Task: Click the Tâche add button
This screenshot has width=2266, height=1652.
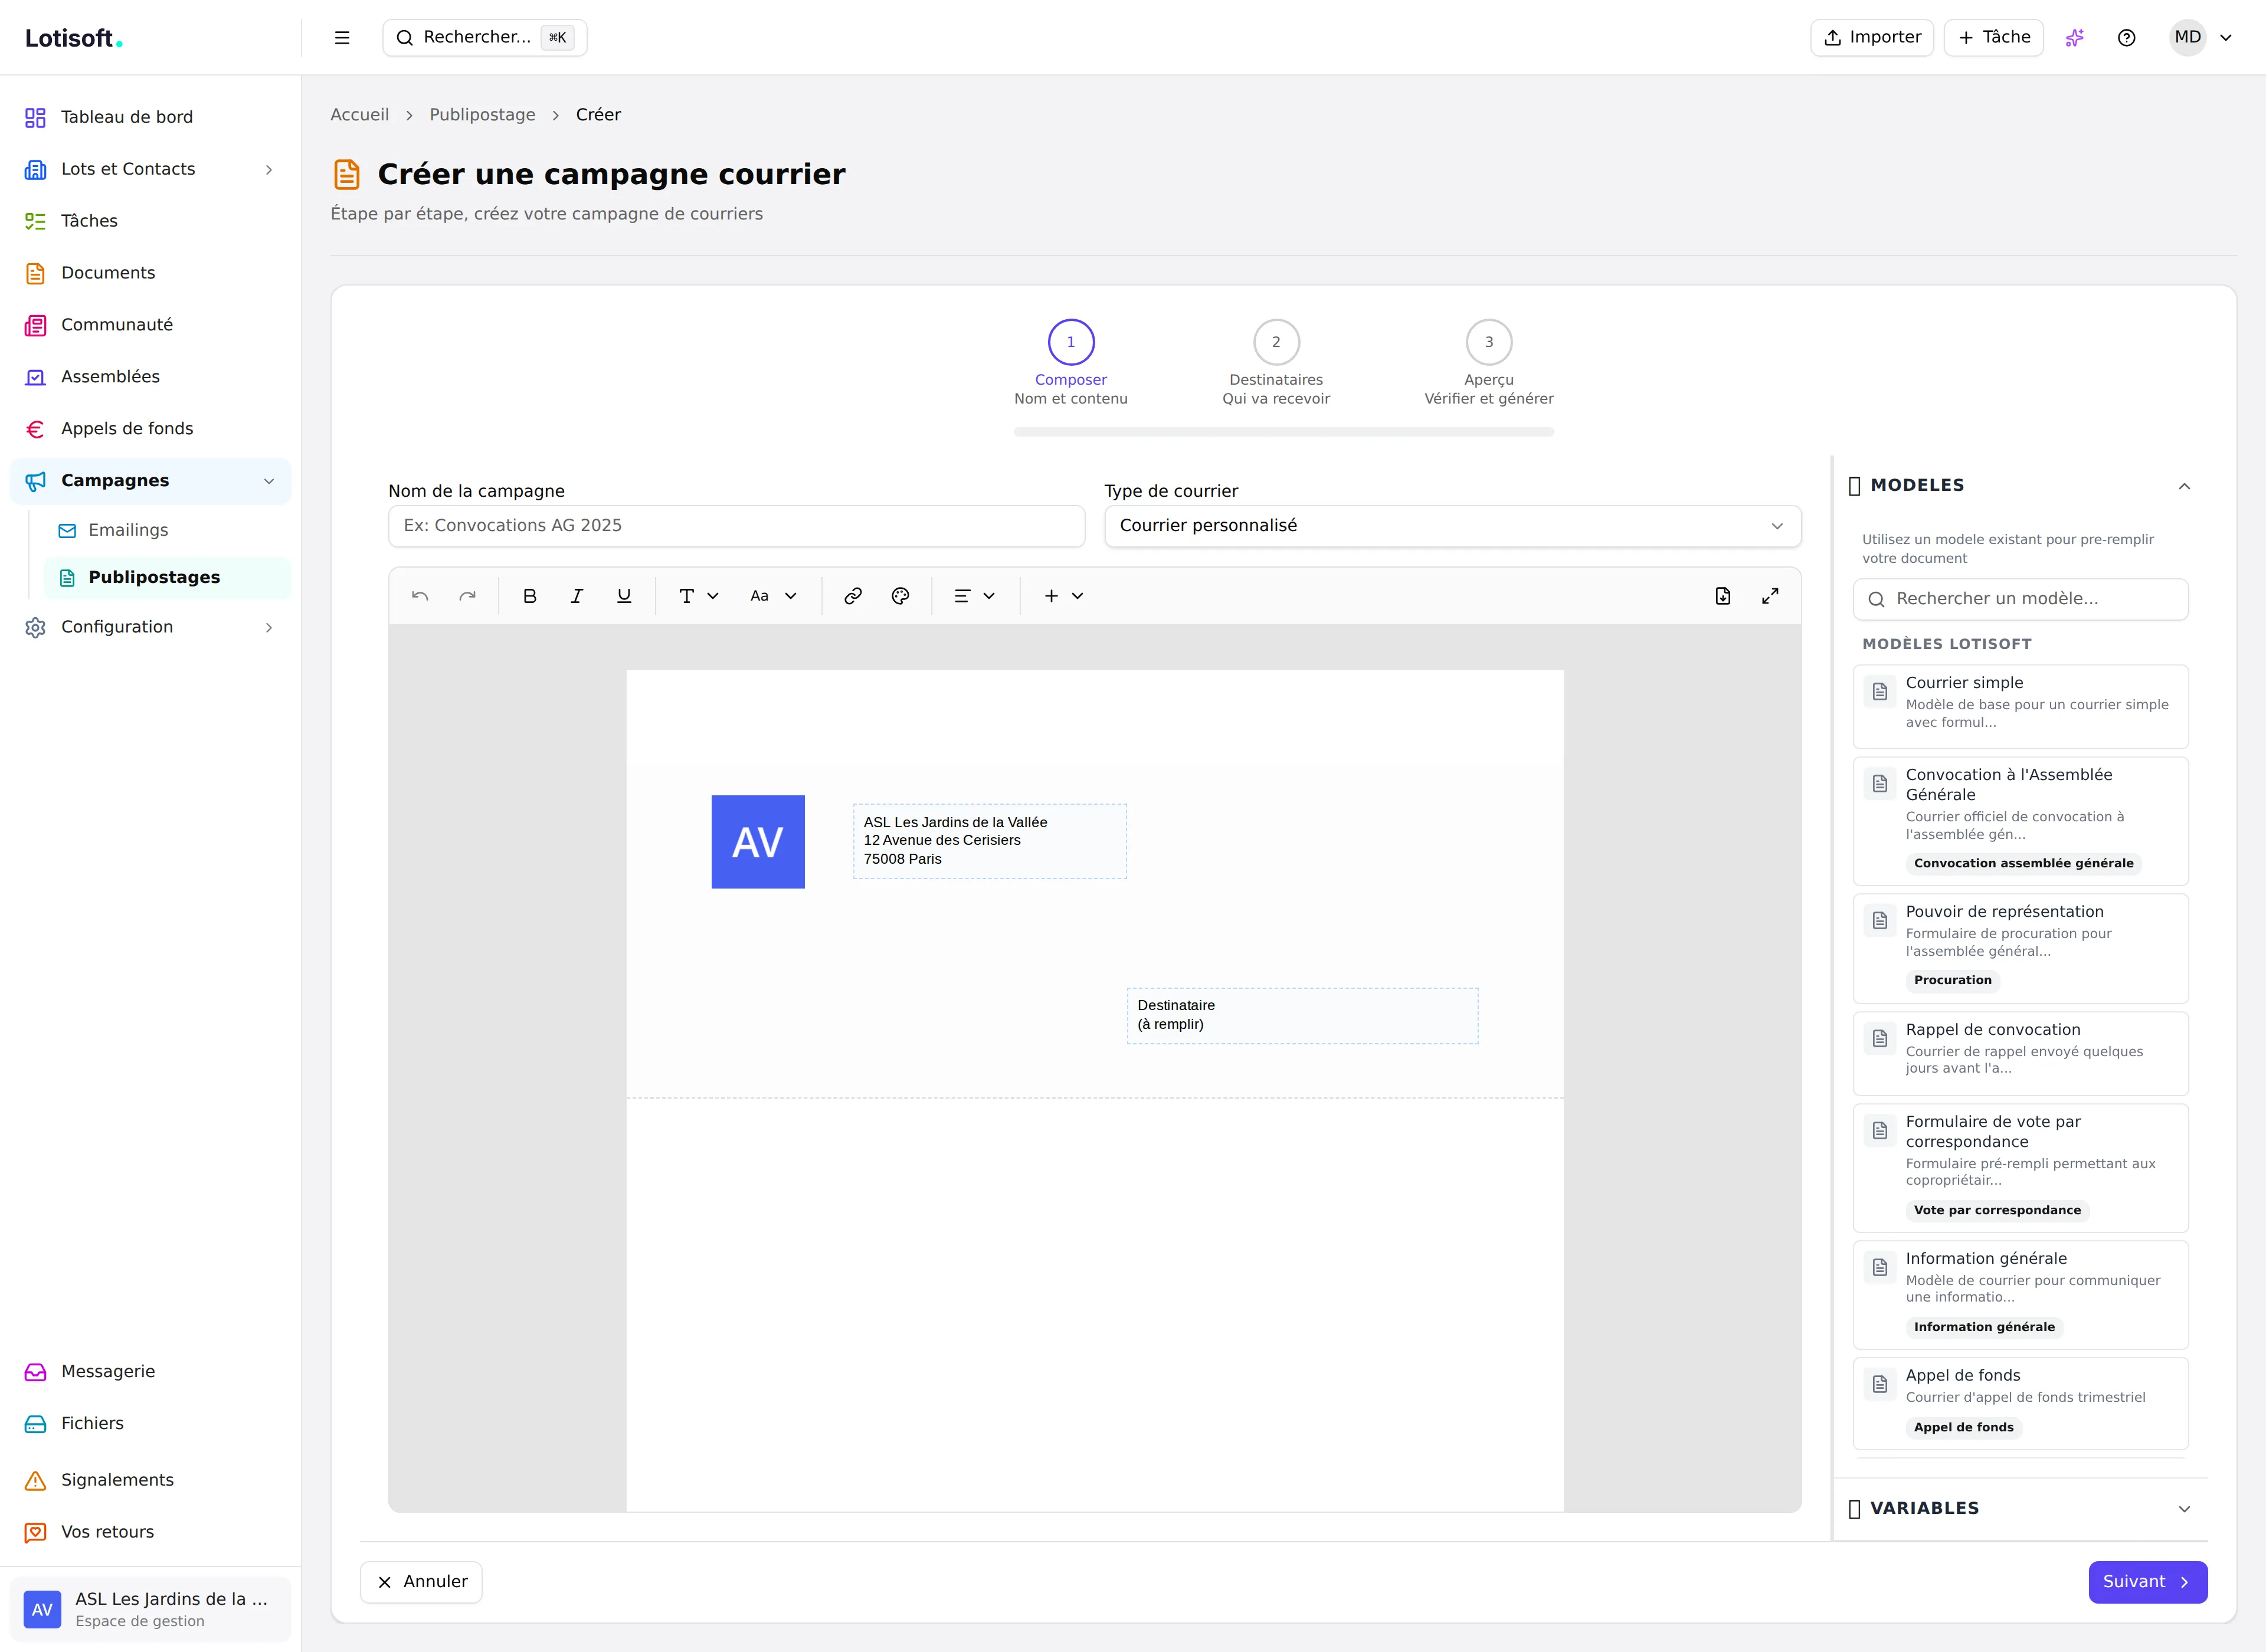Action: (1994, 37)
